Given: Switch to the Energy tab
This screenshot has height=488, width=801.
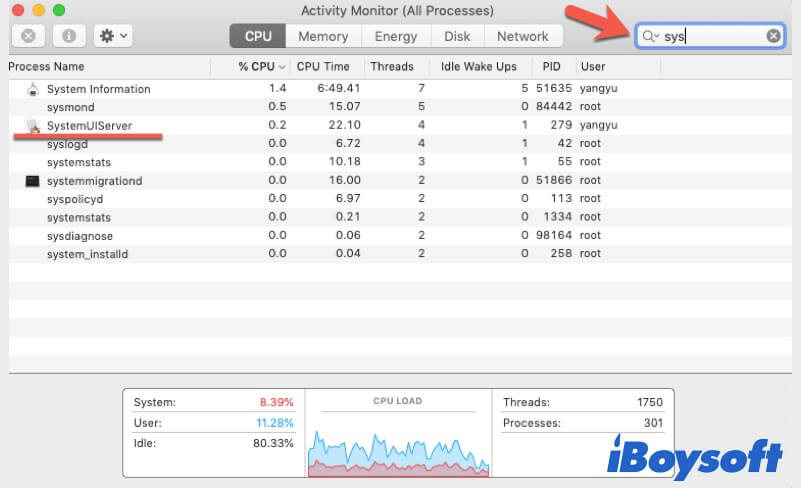Looking at the screenshot, I should click(x=395, y=36).
